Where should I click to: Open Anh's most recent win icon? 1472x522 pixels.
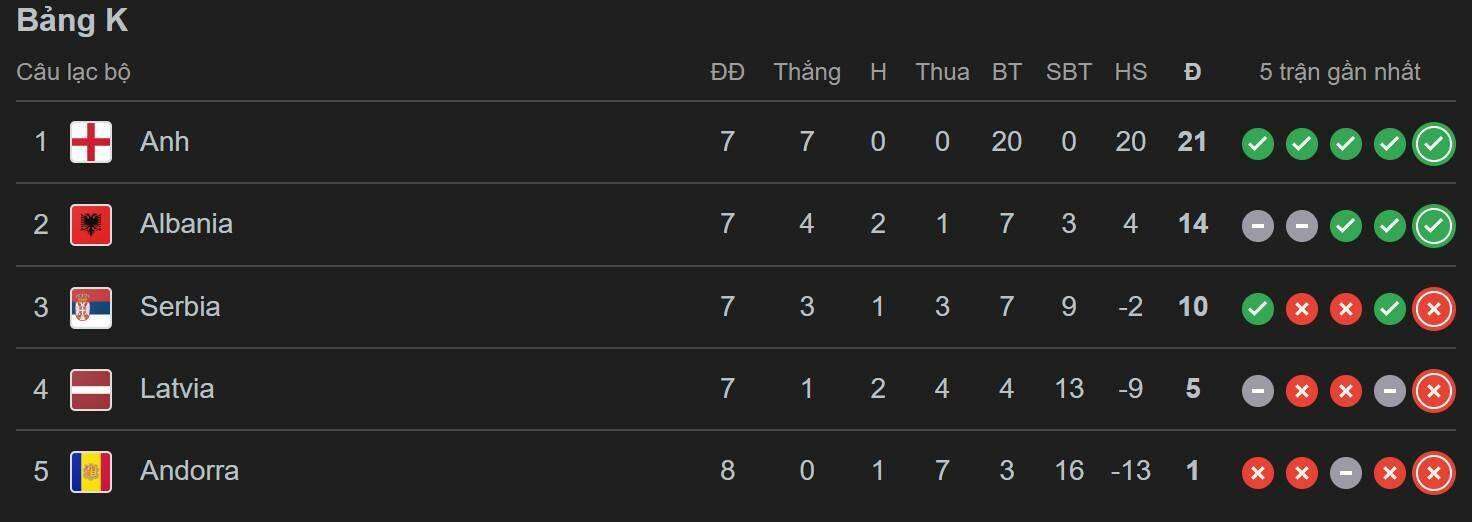[1433, 144]
